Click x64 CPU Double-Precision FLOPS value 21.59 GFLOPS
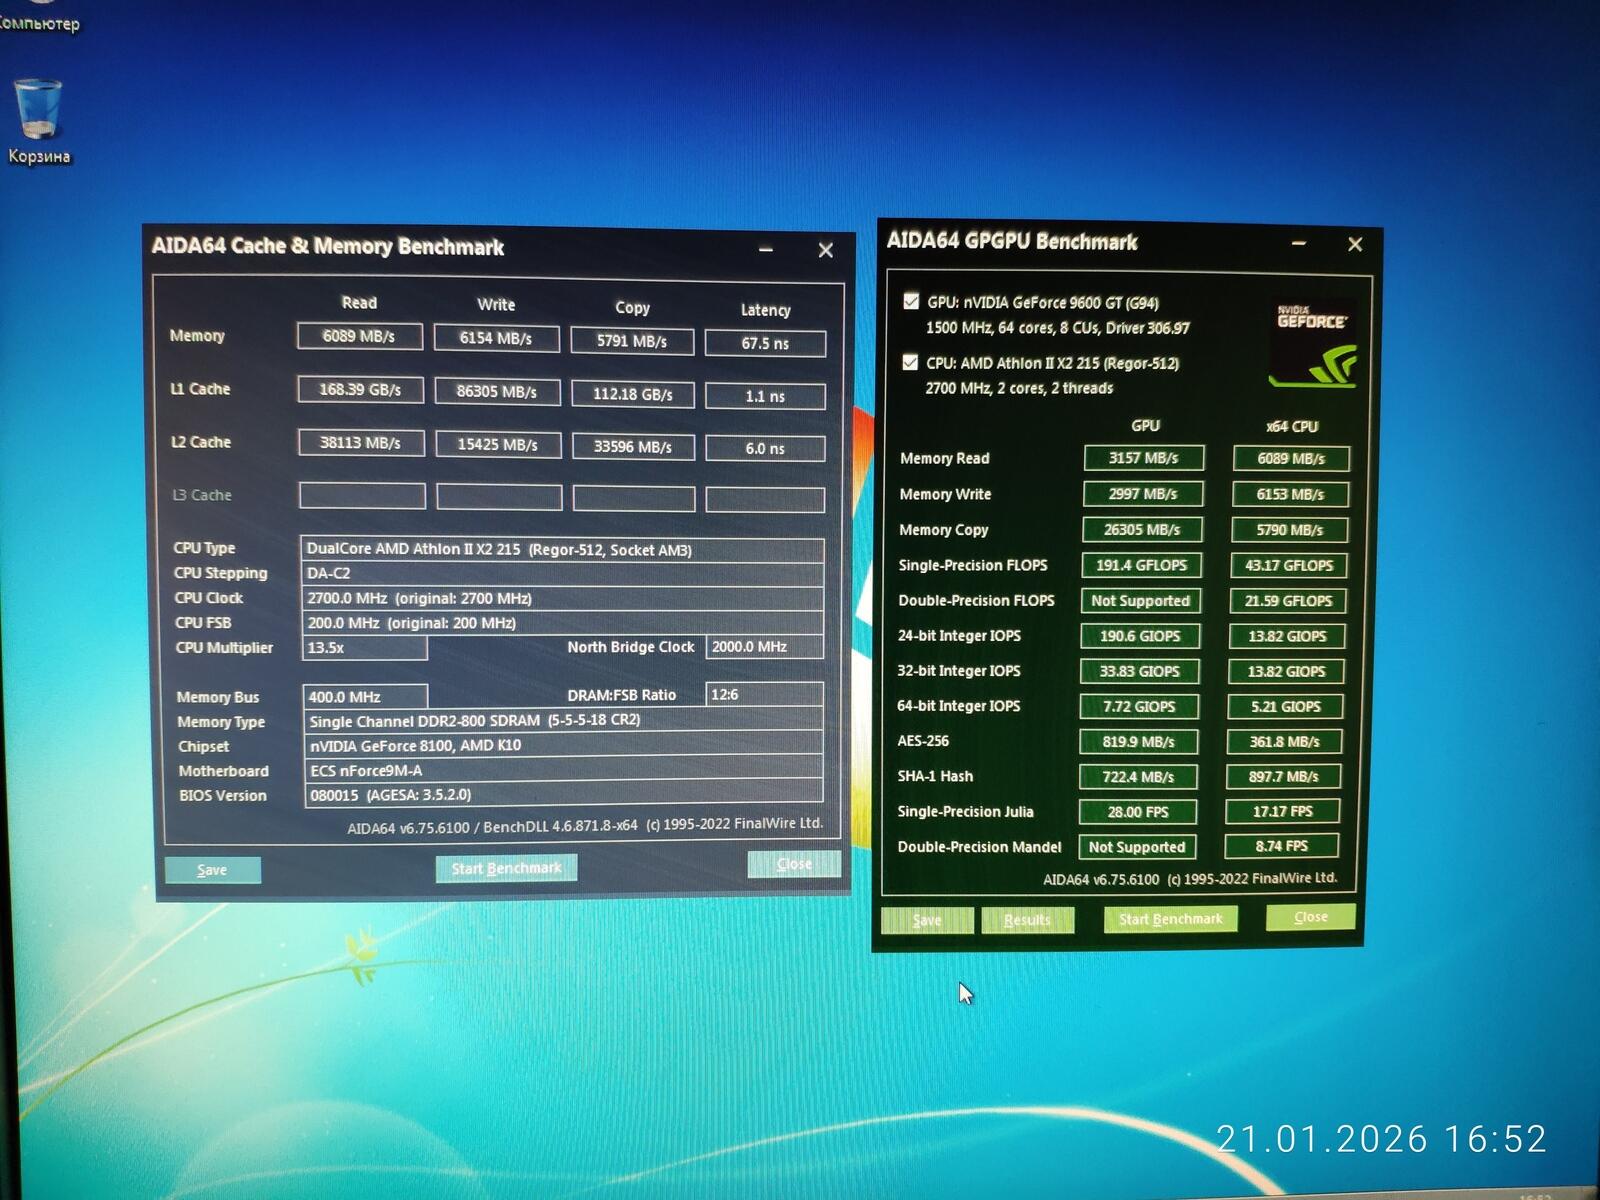The height and width of the screenshot is (1200, 1600). [1288, 601]
